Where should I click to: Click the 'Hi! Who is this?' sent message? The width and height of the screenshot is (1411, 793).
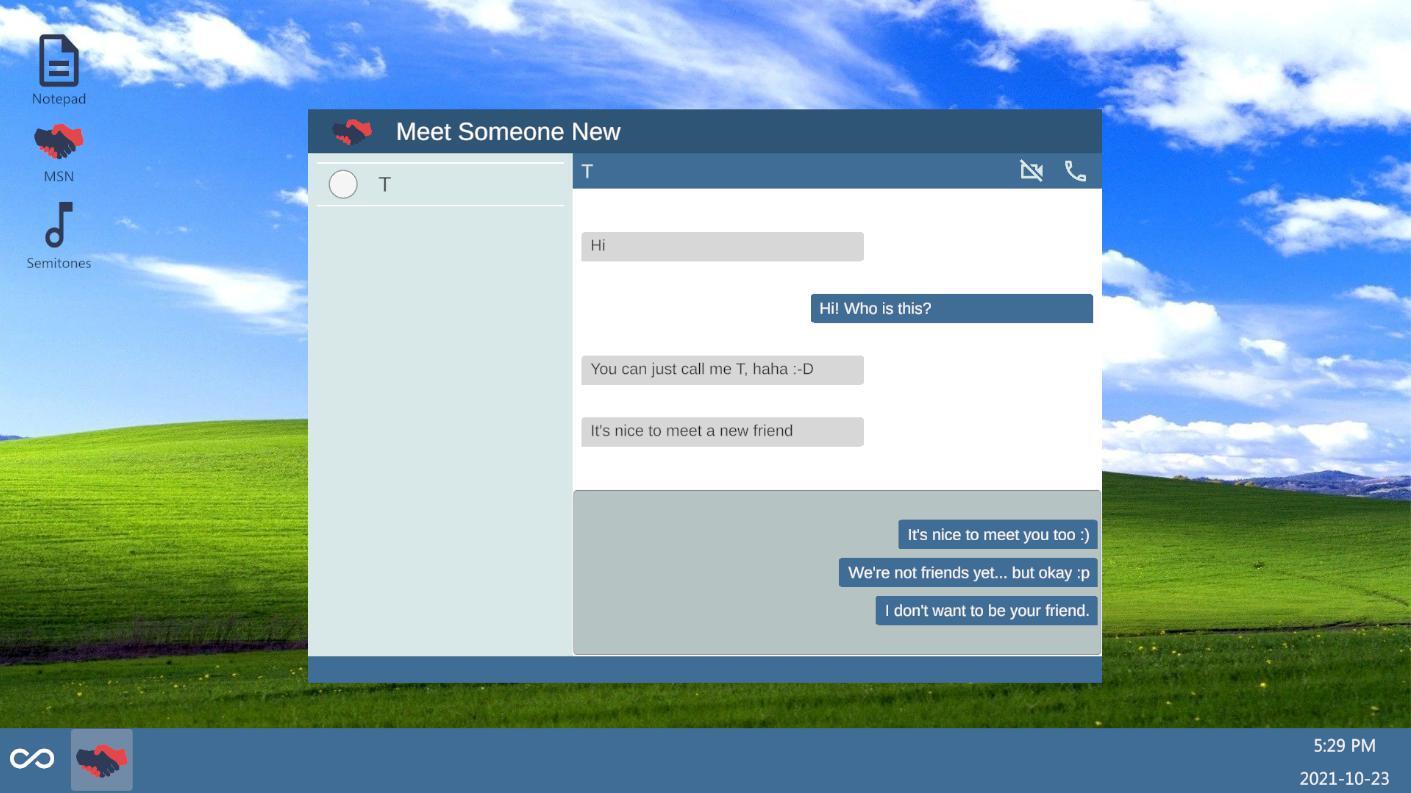(x=950, y=308)
